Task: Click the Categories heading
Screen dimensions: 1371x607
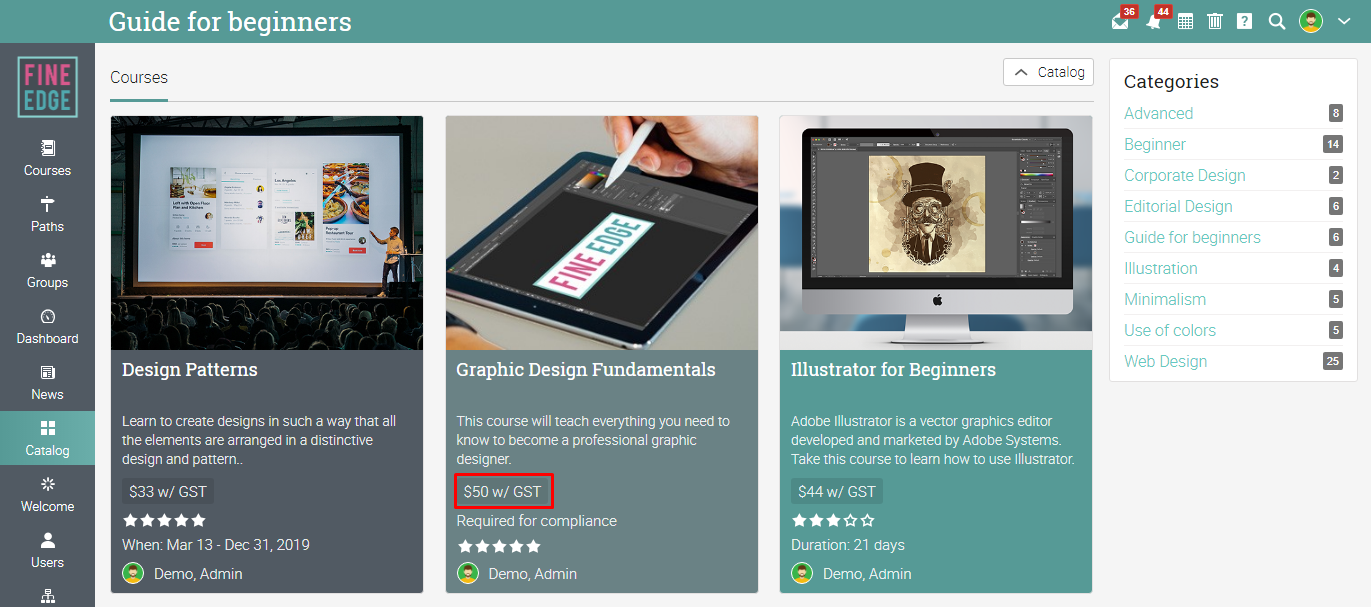Action: (1171, 82)
